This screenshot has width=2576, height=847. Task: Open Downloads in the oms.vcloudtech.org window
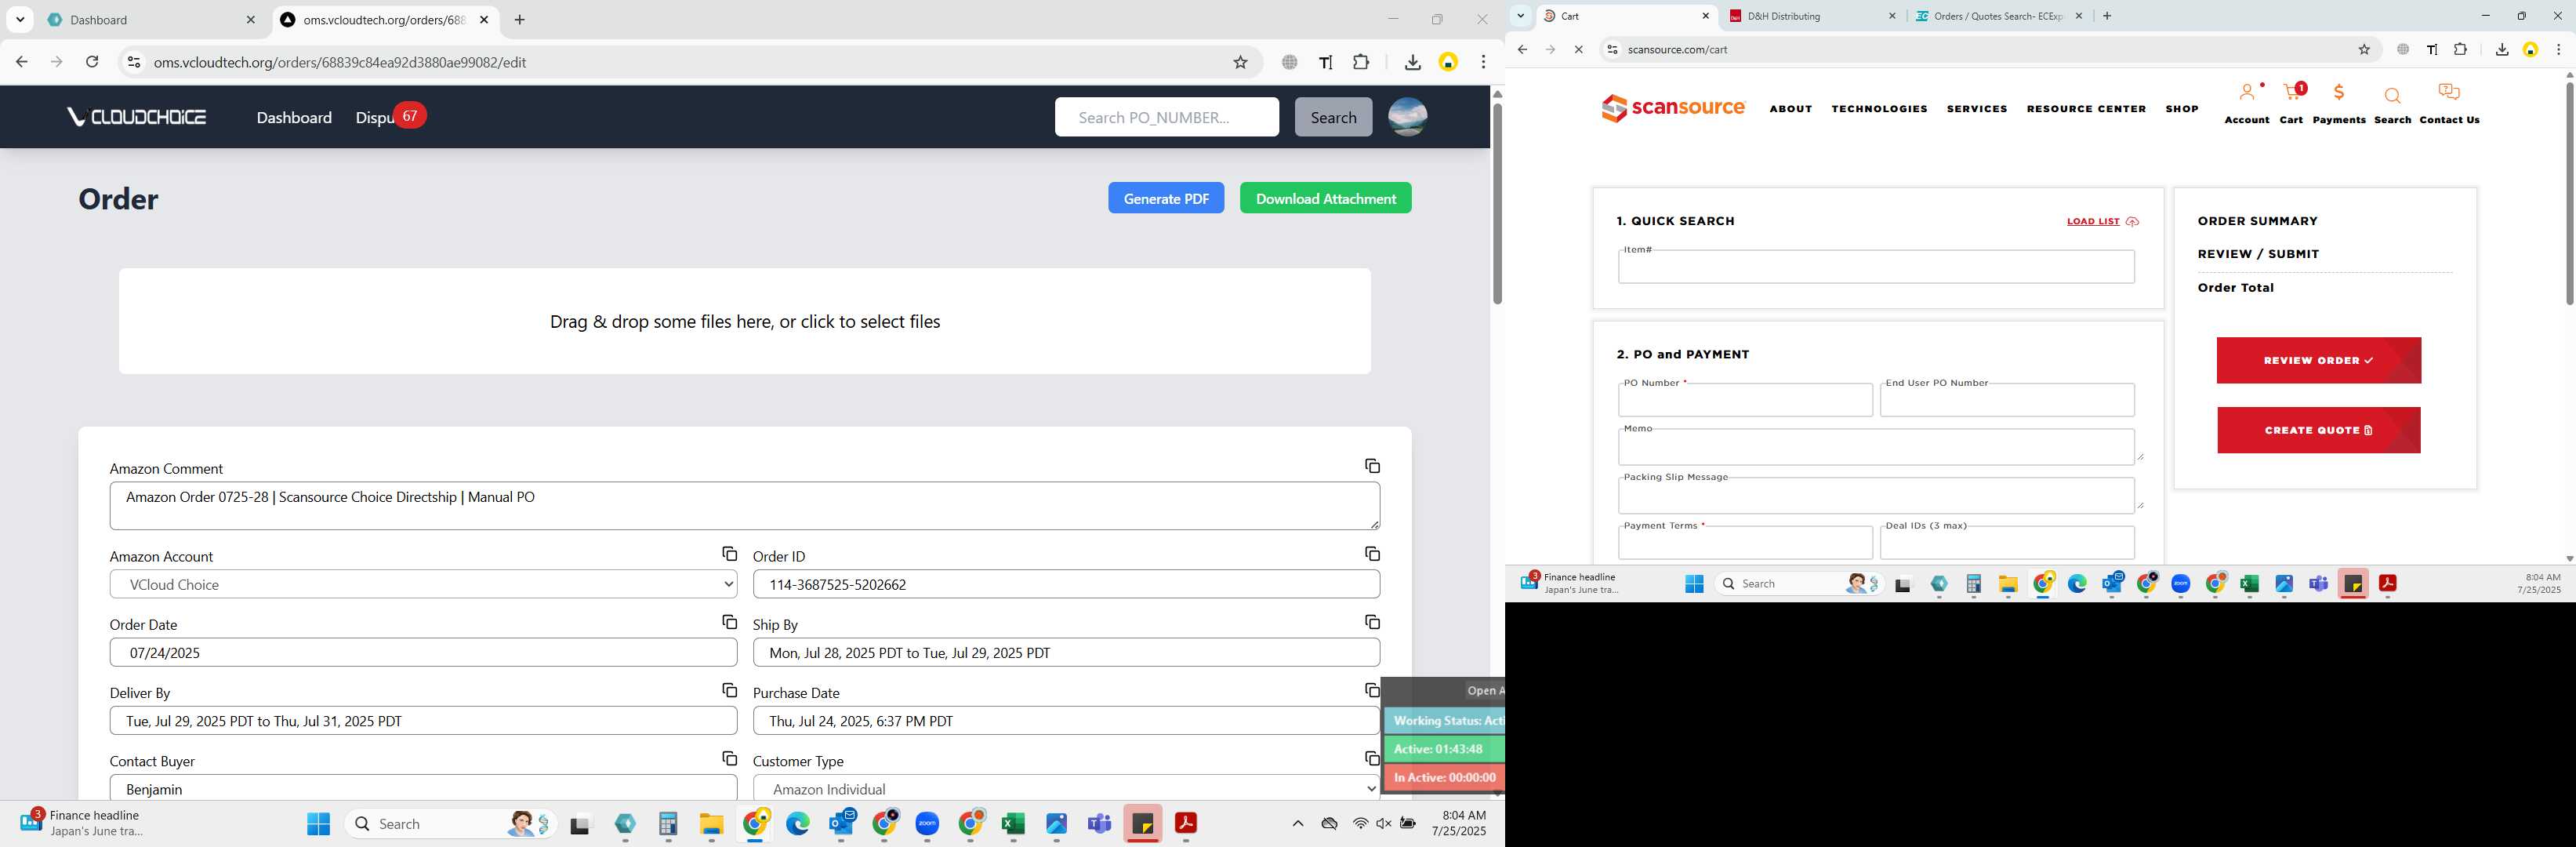(x=1412, y=62)
